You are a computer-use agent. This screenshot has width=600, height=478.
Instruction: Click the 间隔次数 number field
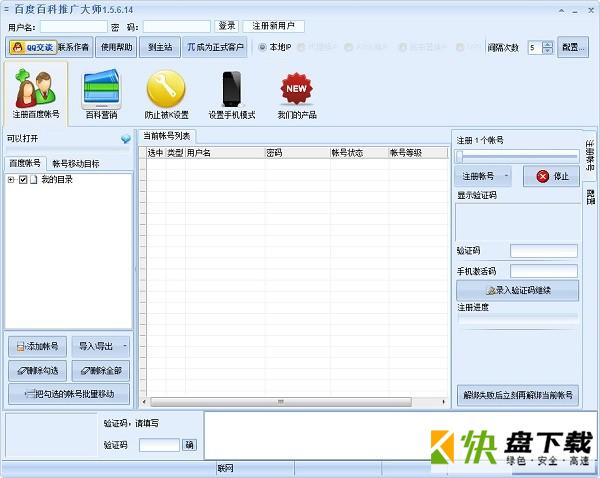tap(535, 47)
